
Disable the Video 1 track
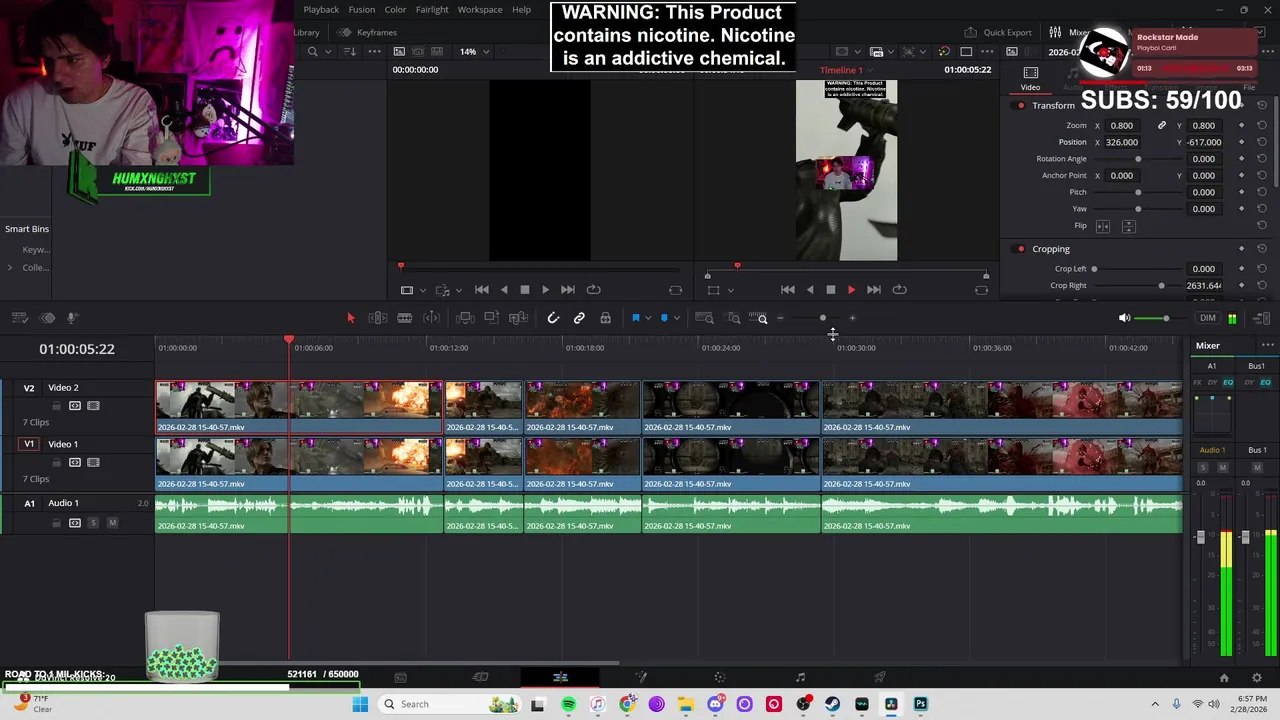point(93,462)
